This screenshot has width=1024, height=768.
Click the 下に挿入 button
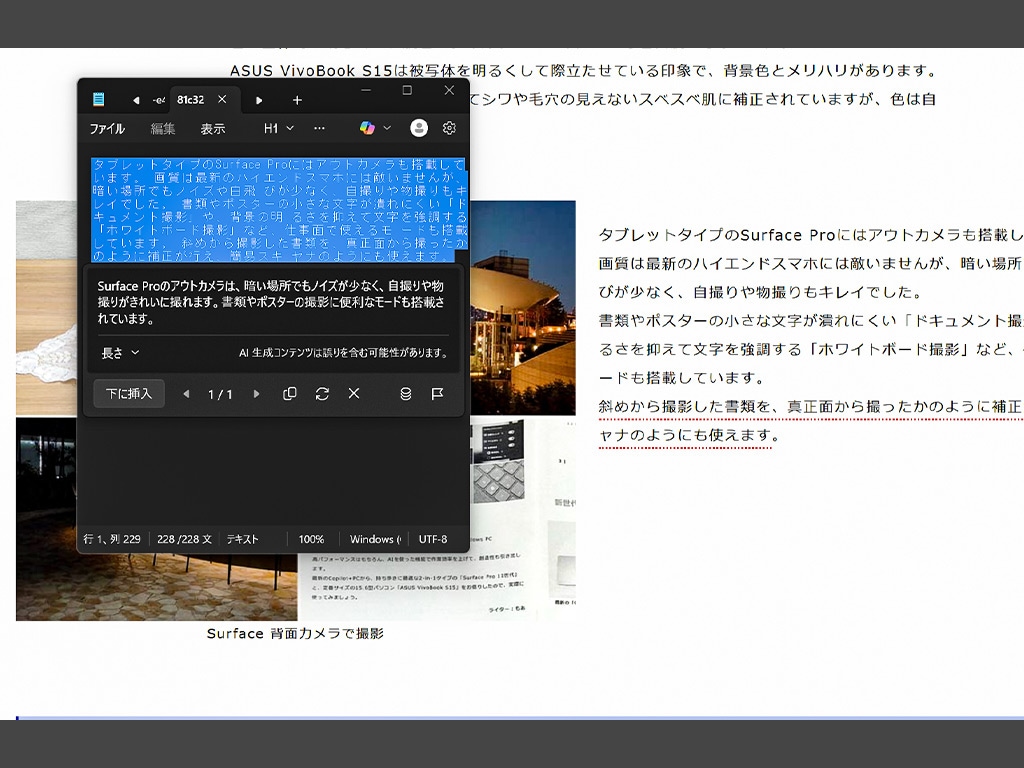129,394
